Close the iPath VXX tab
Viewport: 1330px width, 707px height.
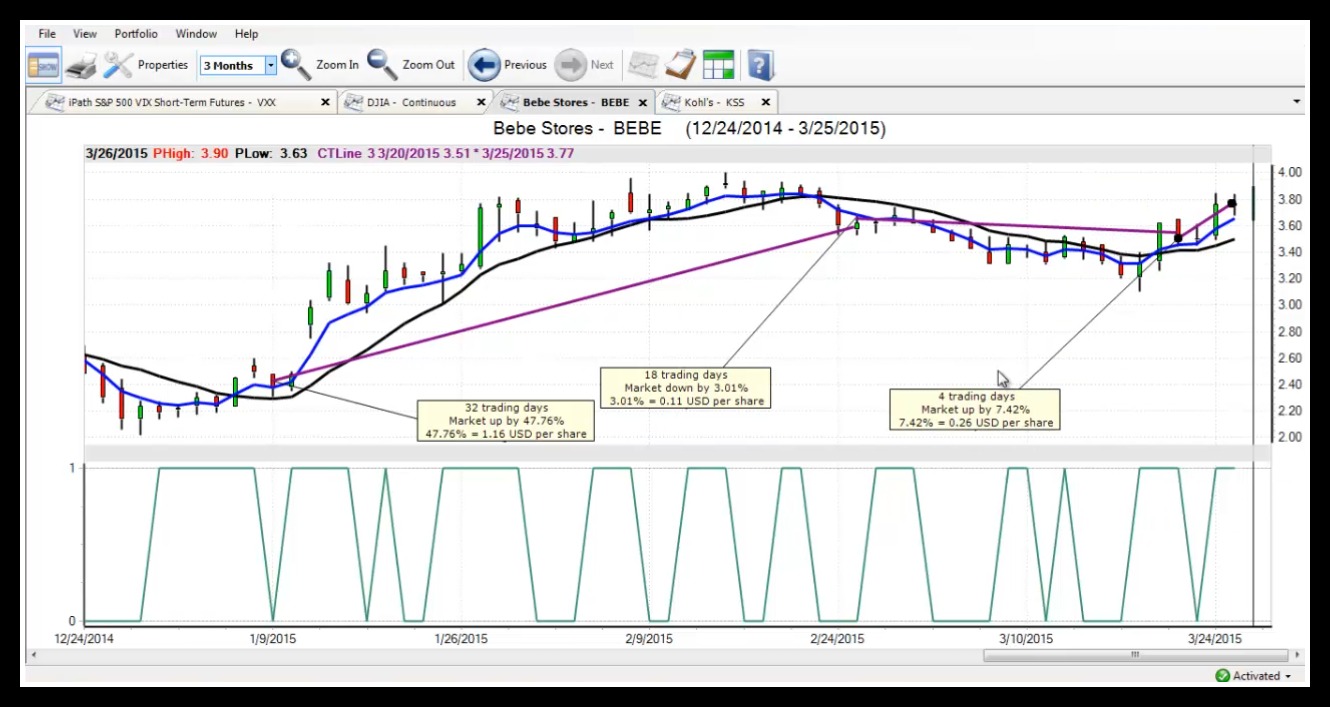pyautogui.click(x=325, y=102)
